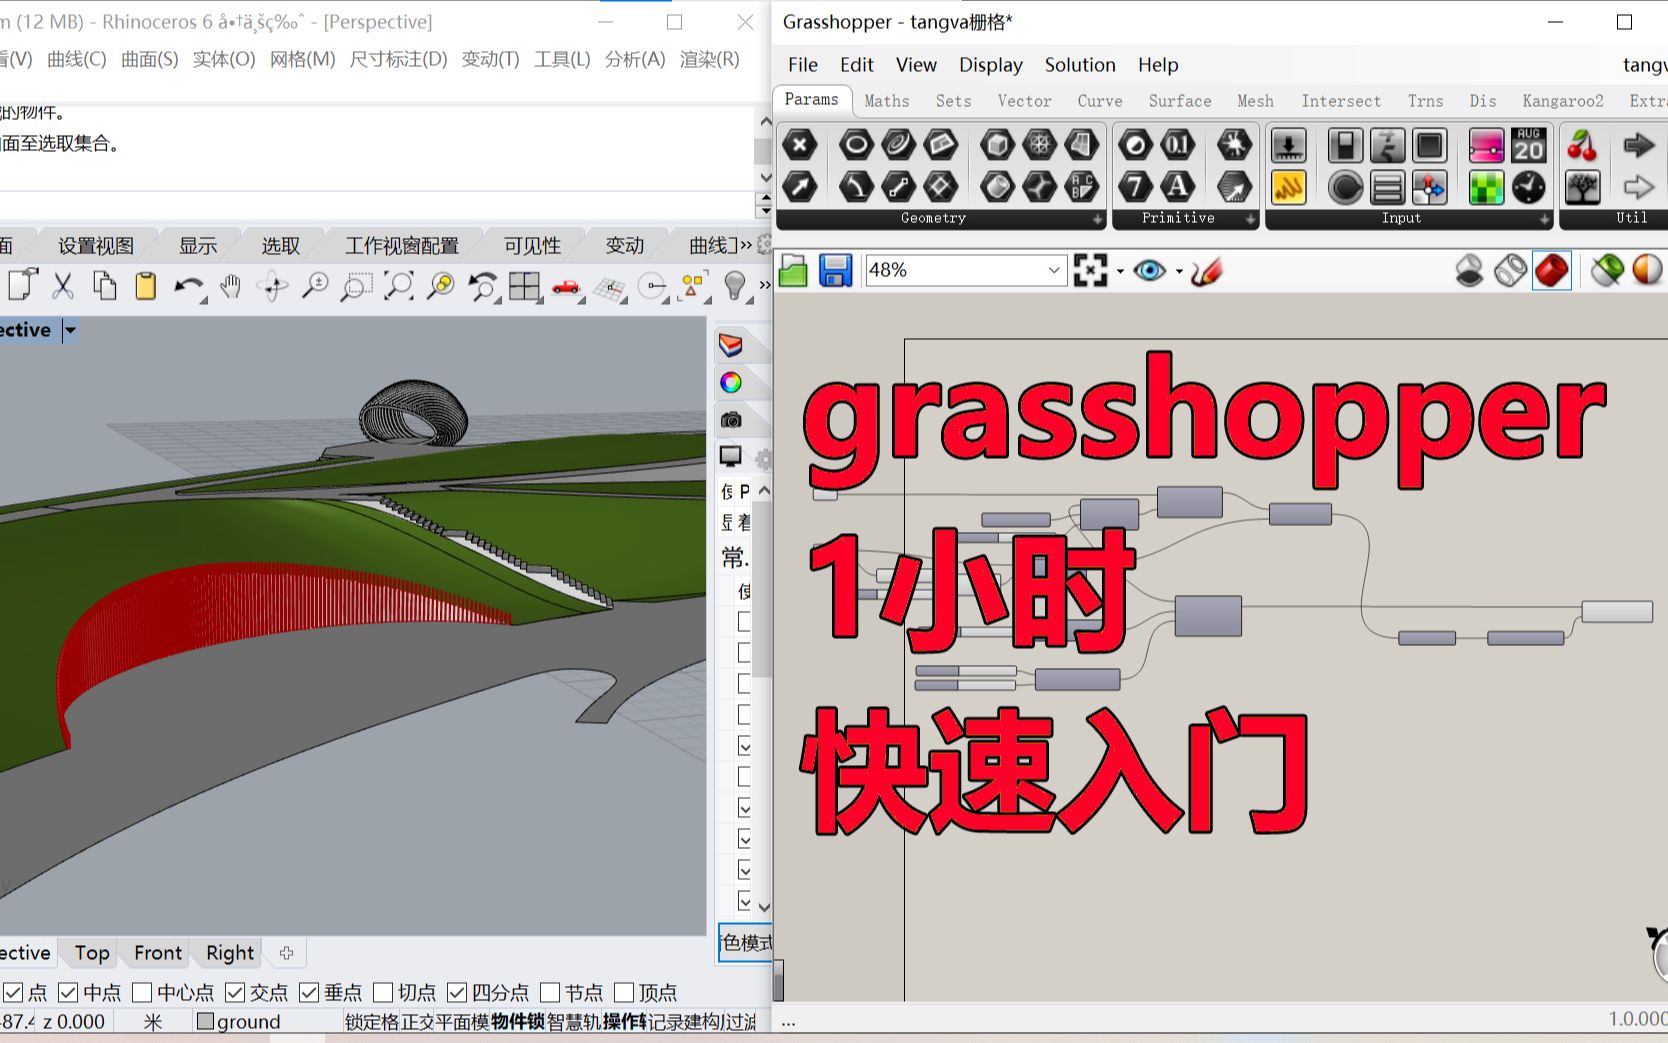1668x1043 pixels.
Task: Switch to the Maths component tab
Action: coord(887,101)
